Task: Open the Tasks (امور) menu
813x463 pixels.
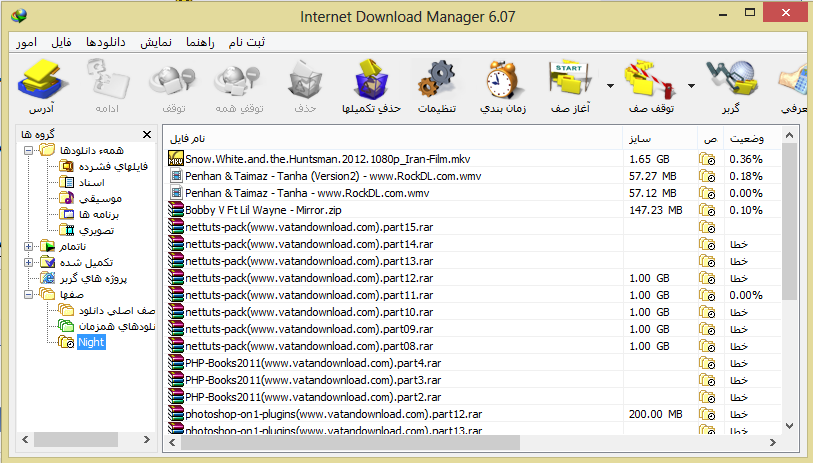Action: [26, 42]
